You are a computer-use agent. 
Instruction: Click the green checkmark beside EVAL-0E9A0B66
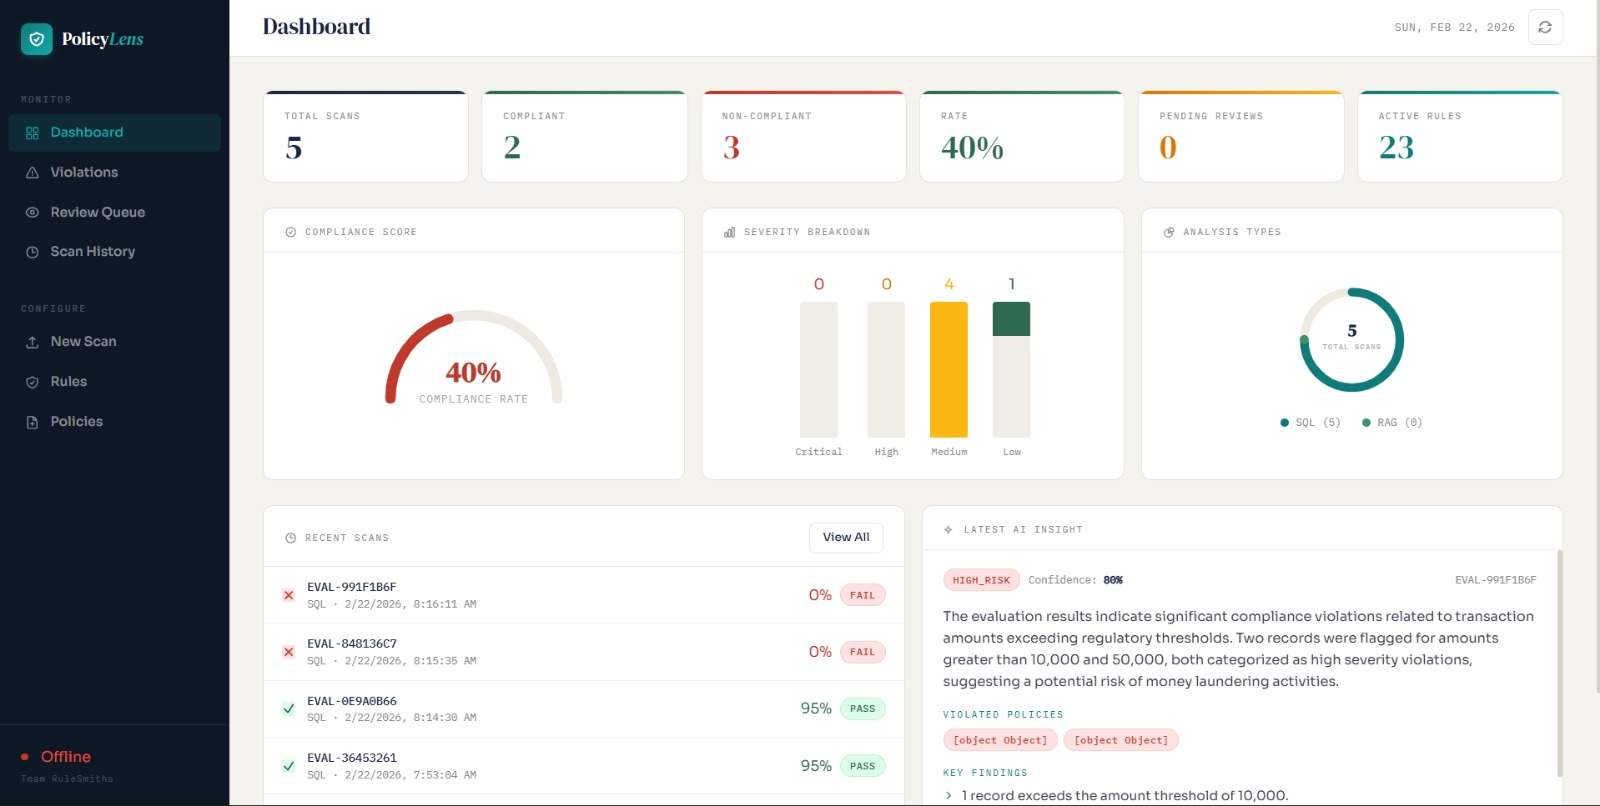tap(288, 709)
